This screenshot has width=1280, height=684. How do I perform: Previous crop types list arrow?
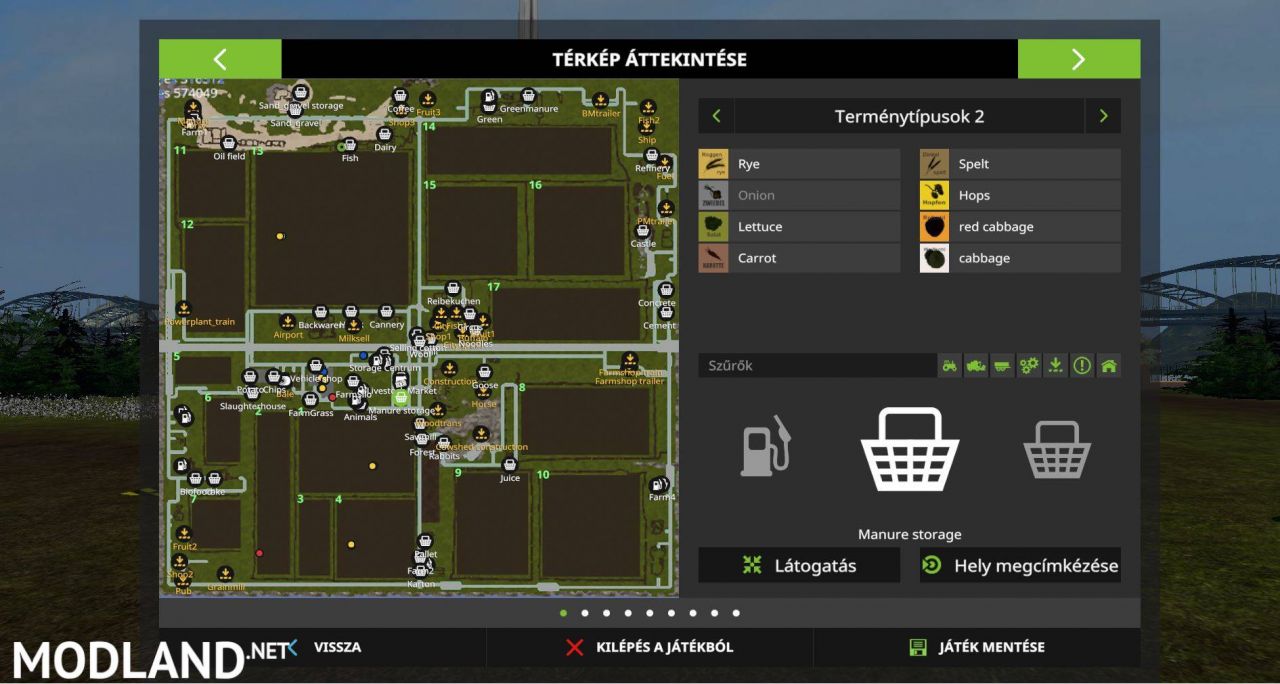[x=716, y=116]
